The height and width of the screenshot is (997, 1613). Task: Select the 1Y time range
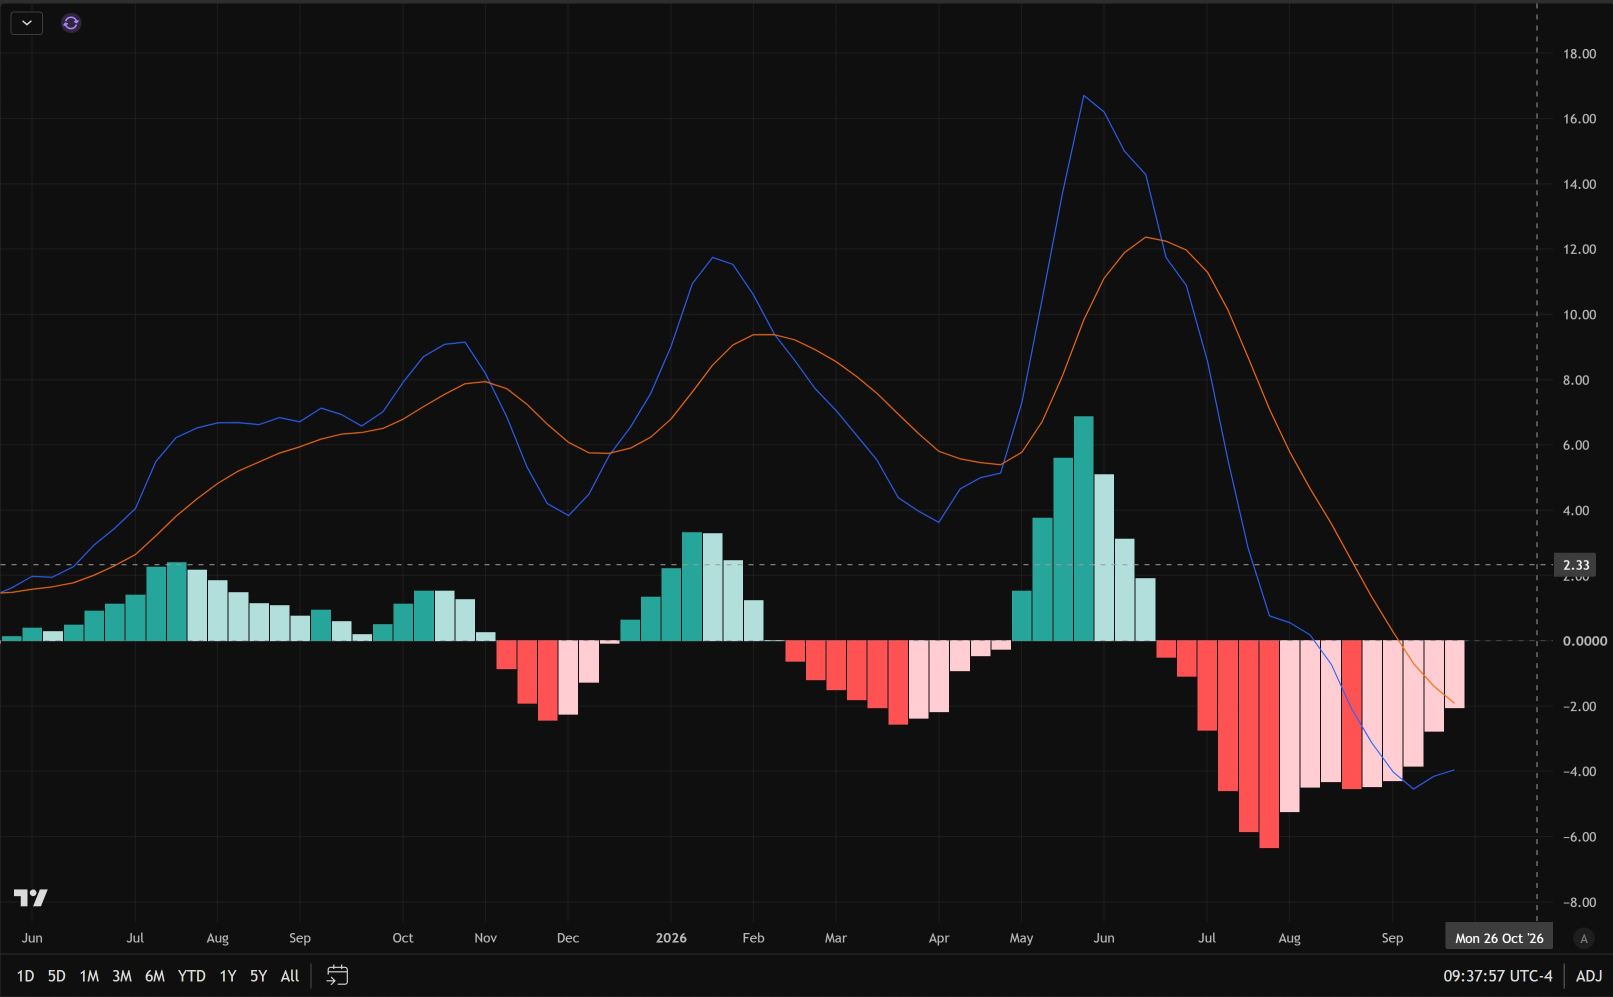(x=228, y=976)
